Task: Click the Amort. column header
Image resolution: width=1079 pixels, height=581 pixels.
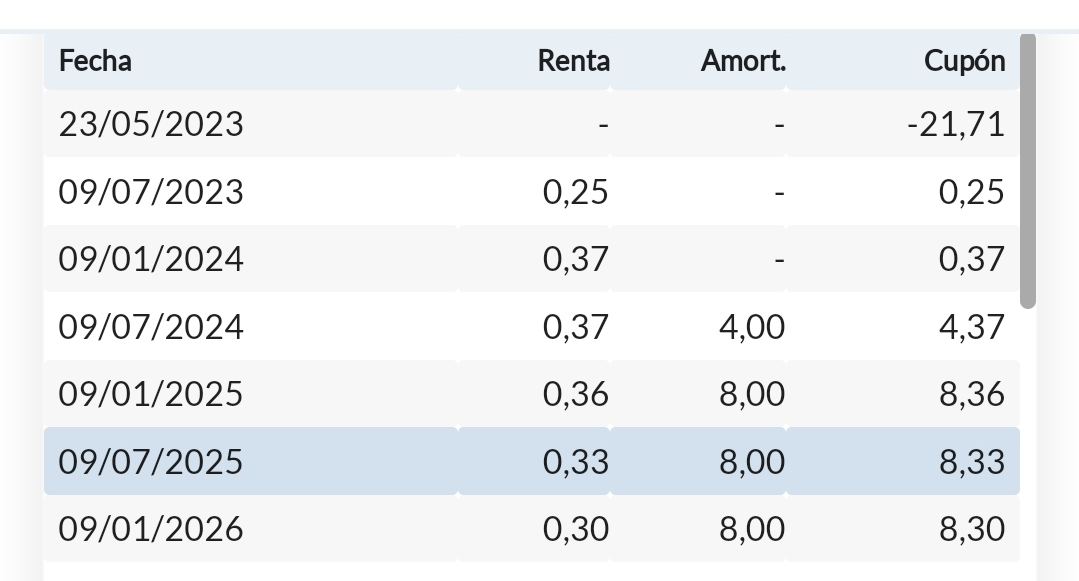Action: click(743, 61)
